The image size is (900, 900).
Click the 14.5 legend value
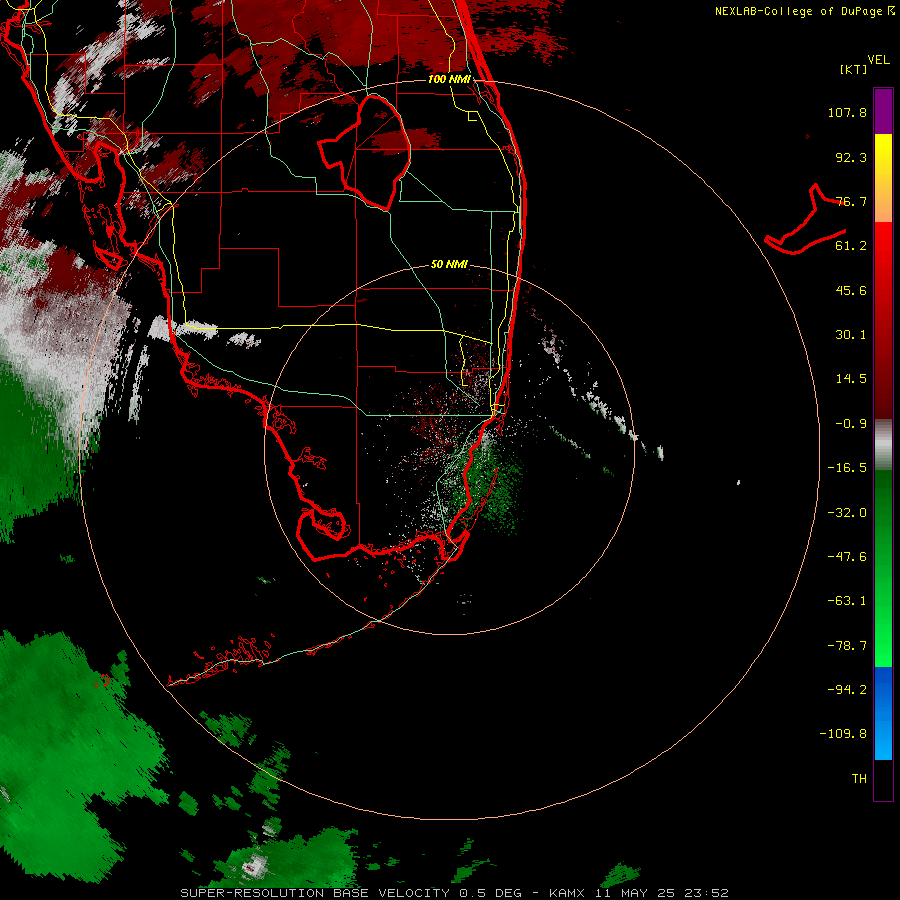point(851,379)
